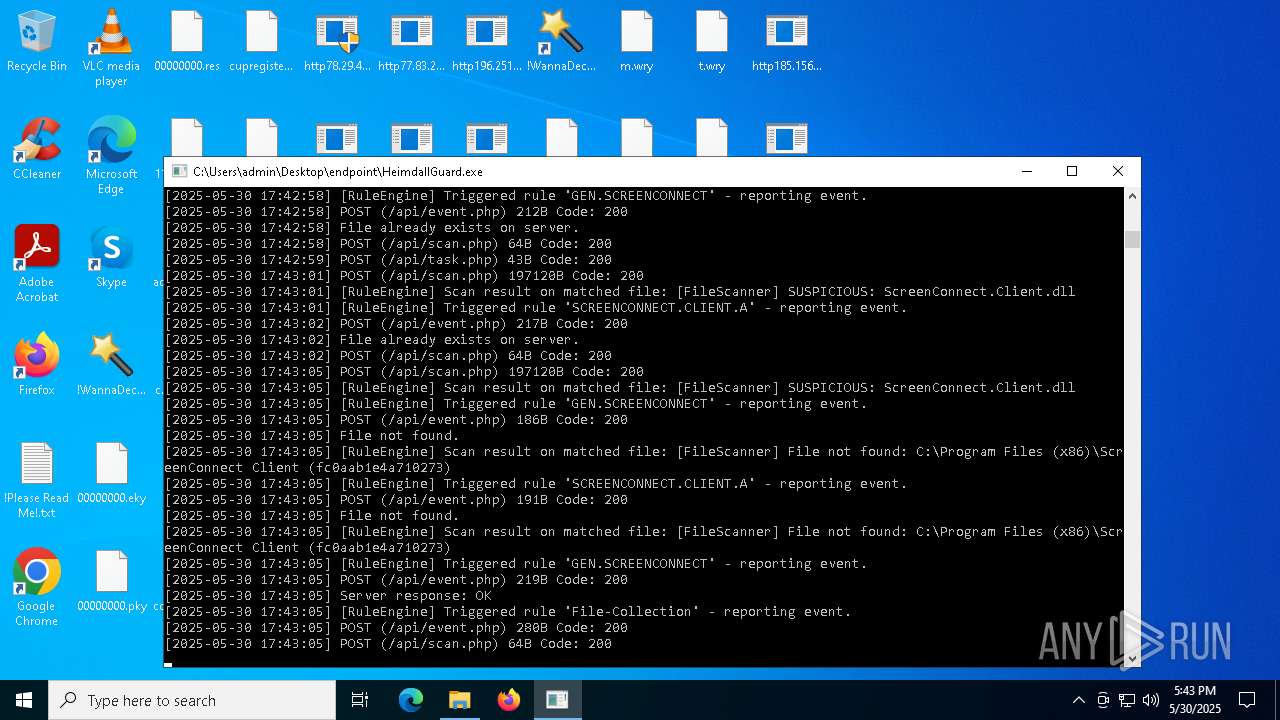Image resolution: width=1280 pixels, height=720 pixels.
Task: Select the 00000000.res file icon
Action: (187, 42)
